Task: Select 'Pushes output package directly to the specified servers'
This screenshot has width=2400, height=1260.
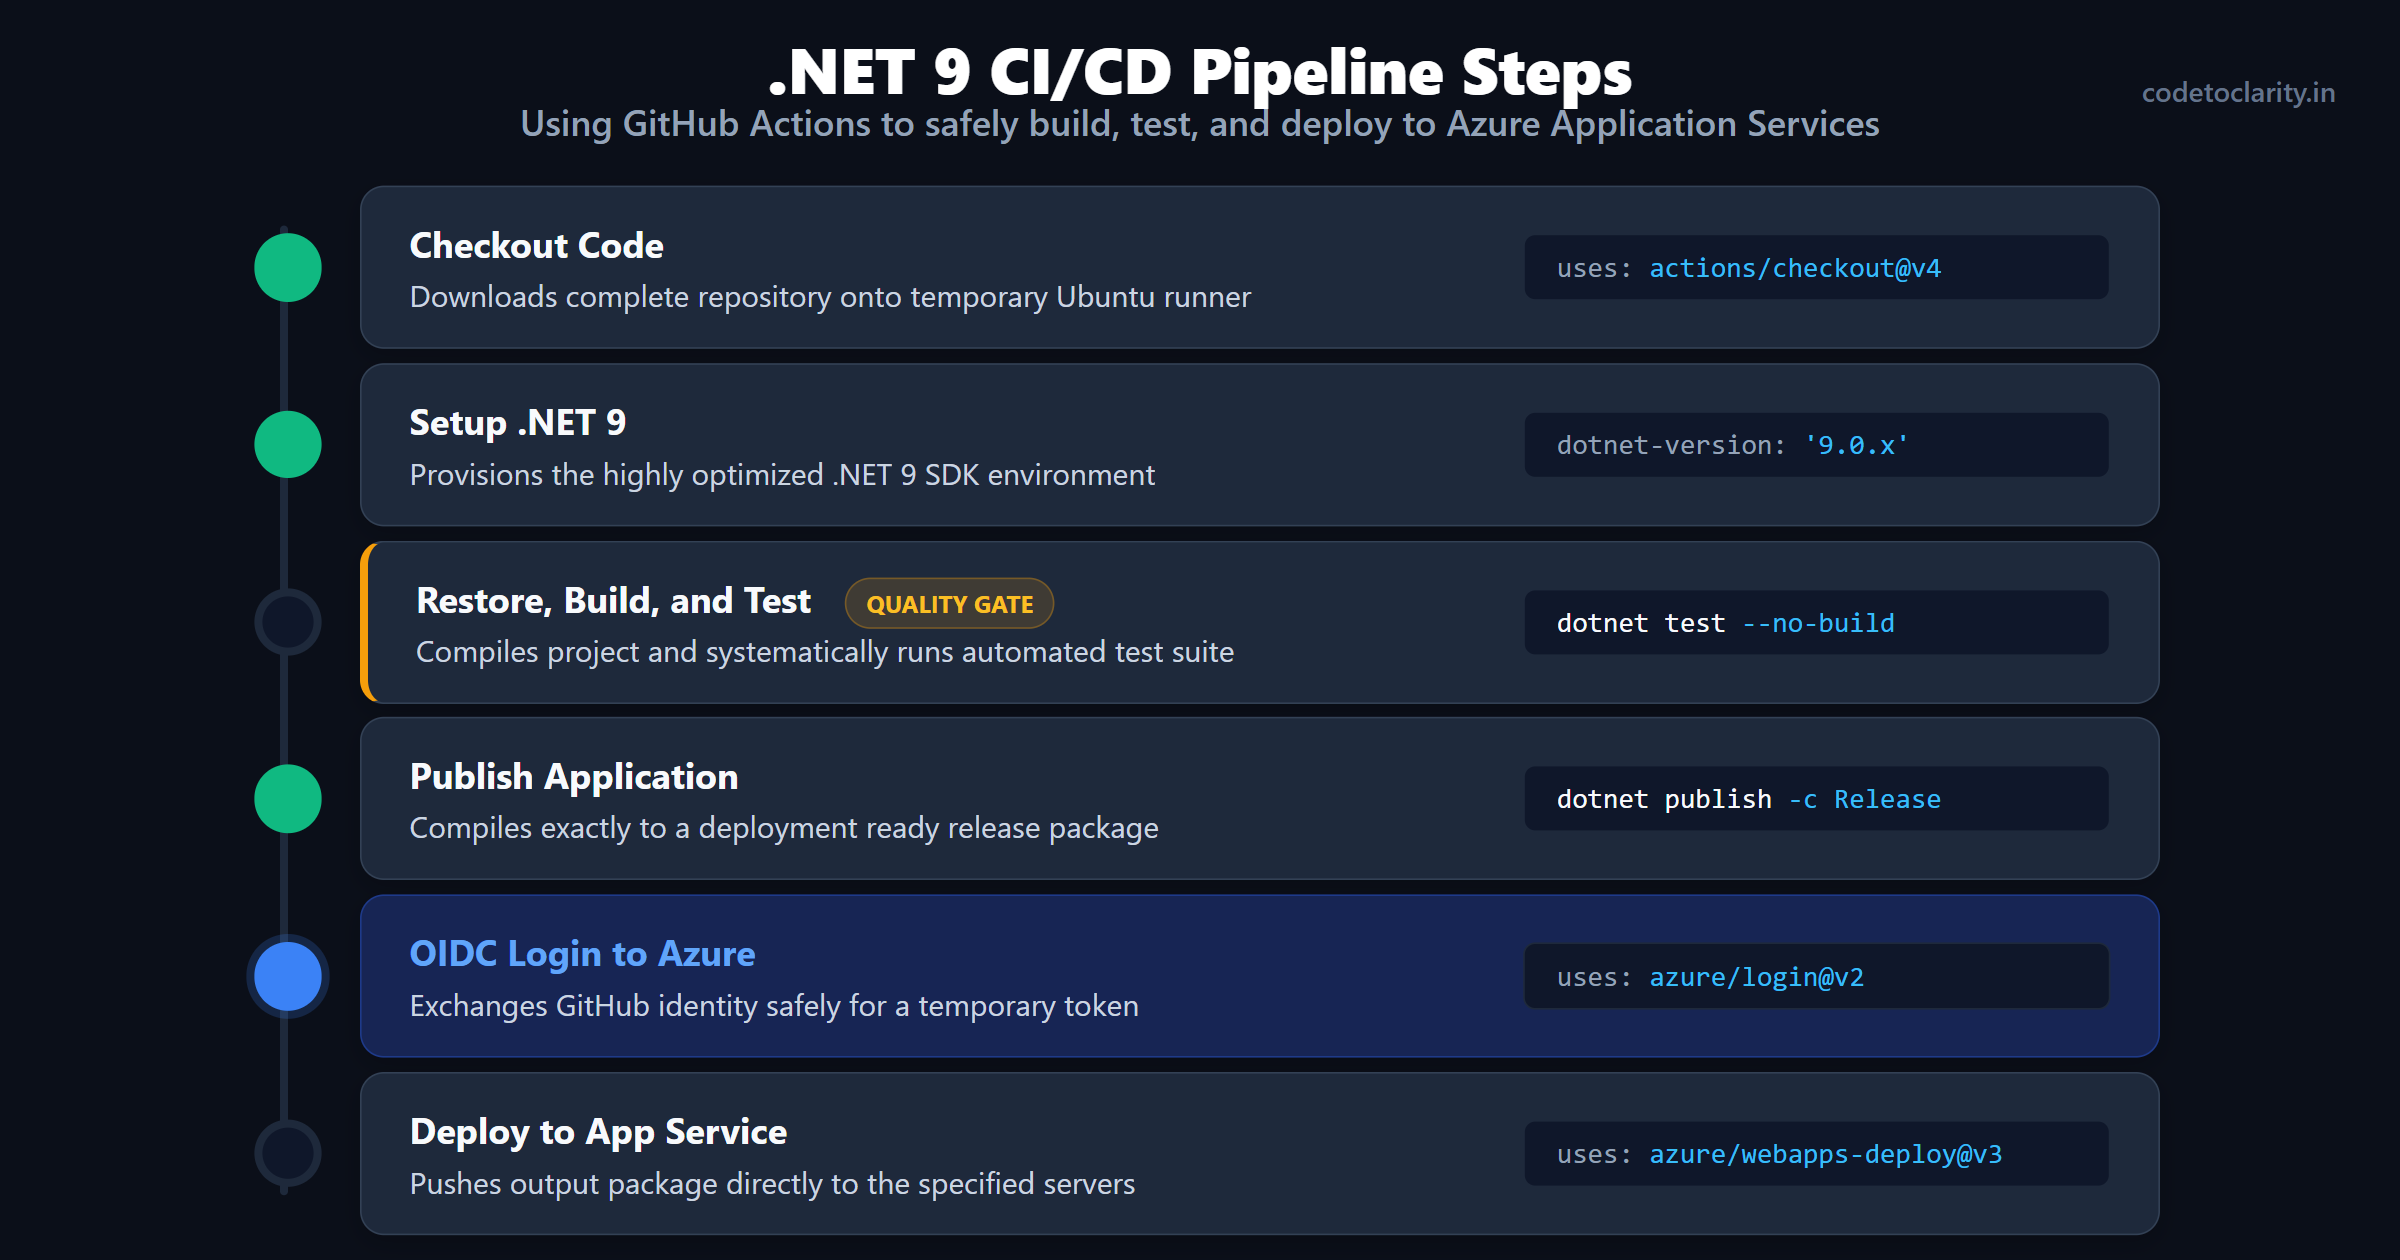Action: click(x=772, y=1184)
